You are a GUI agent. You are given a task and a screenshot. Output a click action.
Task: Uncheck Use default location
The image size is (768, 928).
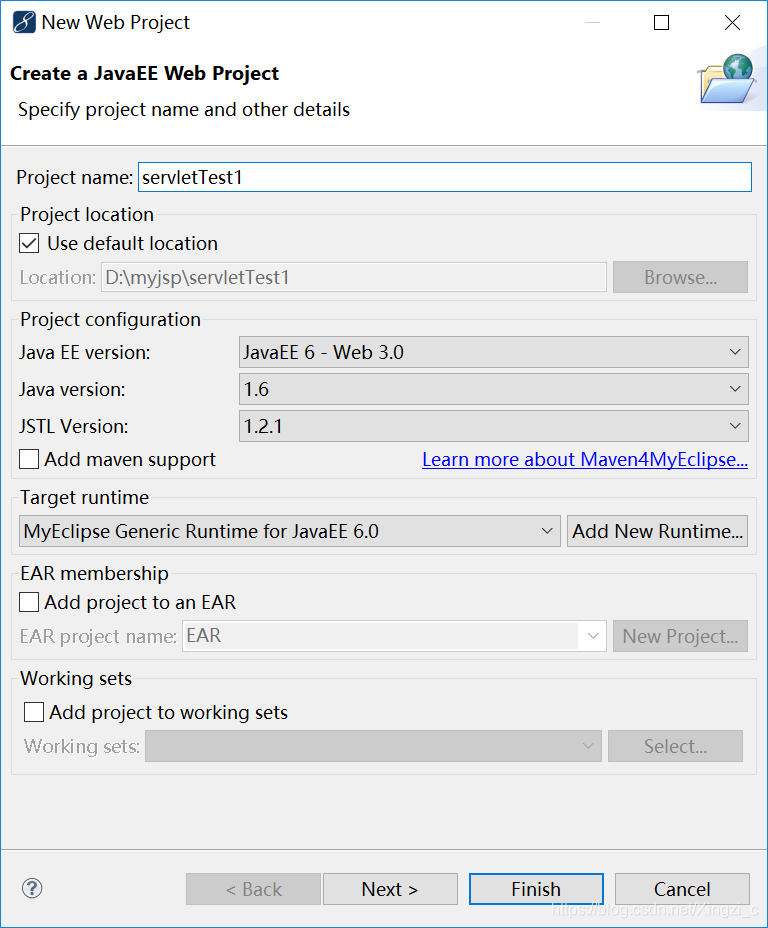pyautogui.click(x=29, y=243)
